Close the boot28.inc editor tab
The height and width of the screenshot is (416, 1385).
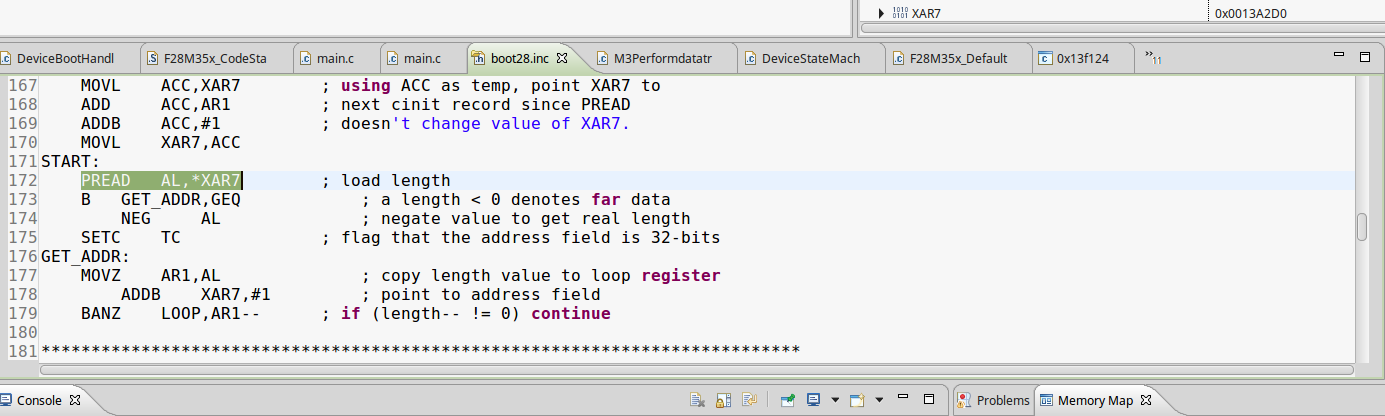(x=562, y=58)
